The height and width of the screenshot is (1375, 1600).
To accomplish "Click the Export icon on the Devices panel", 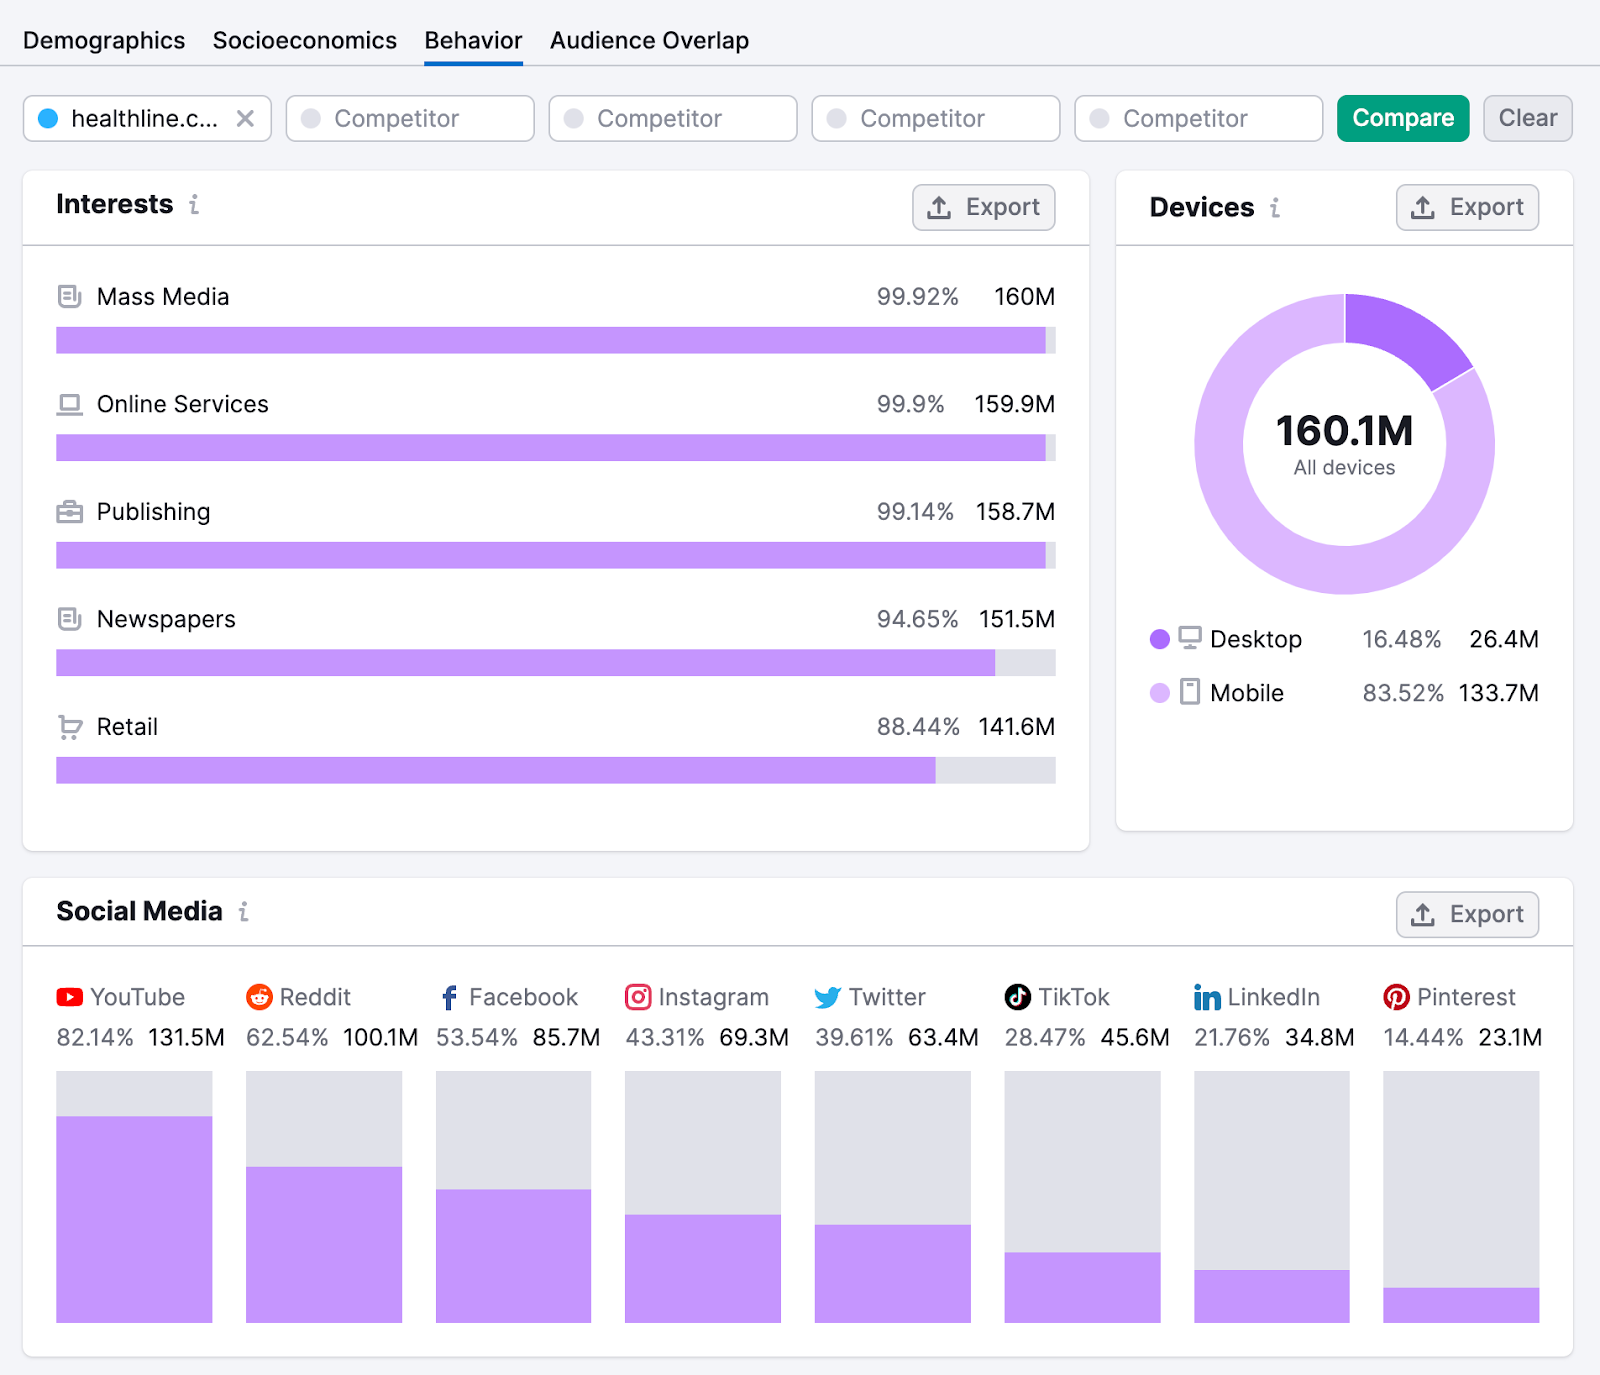I will [x=1424, y=207].
